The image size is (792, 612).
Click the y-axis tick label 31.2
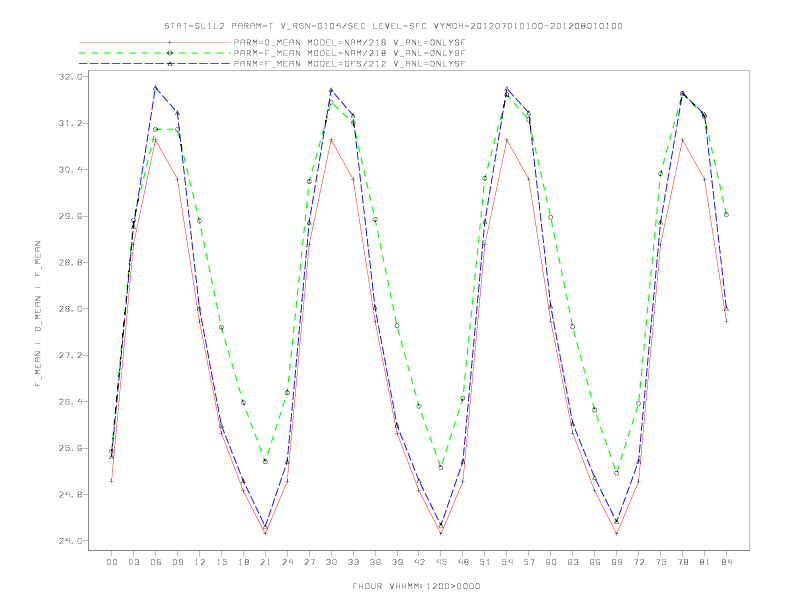pyautogui.click(x=70, y=123)
